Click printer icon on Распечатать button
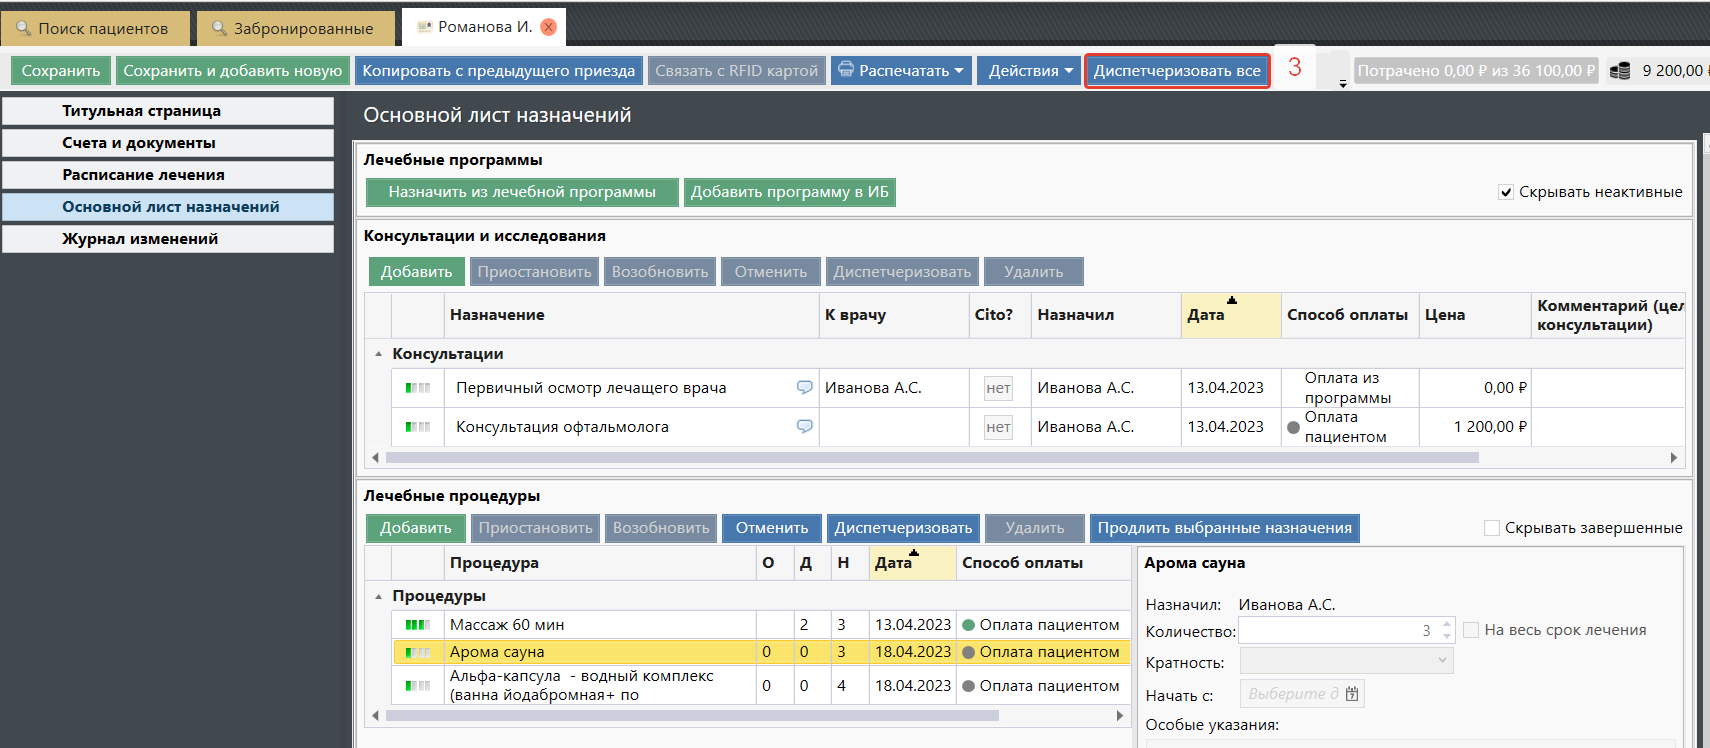Screen dimensions: 1710x748 [x=846, y=70]
